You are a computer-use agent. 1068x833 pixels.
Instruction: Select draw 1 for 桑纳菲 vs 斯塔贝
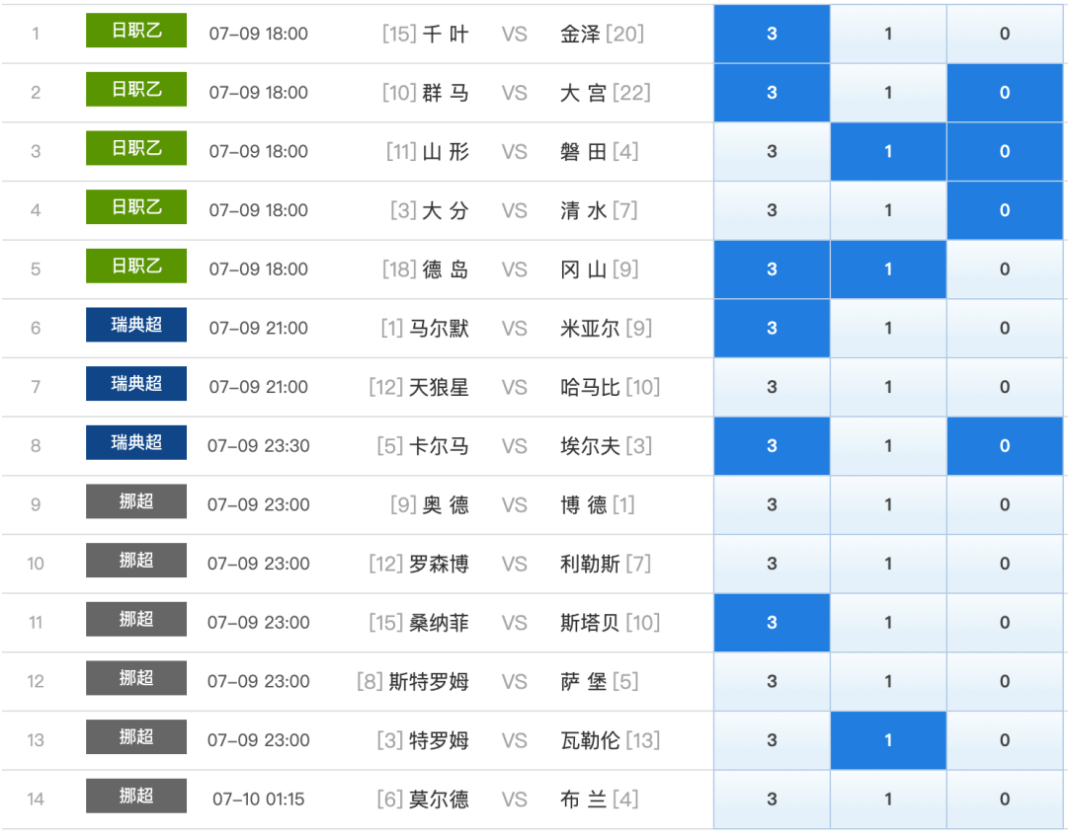888,623
